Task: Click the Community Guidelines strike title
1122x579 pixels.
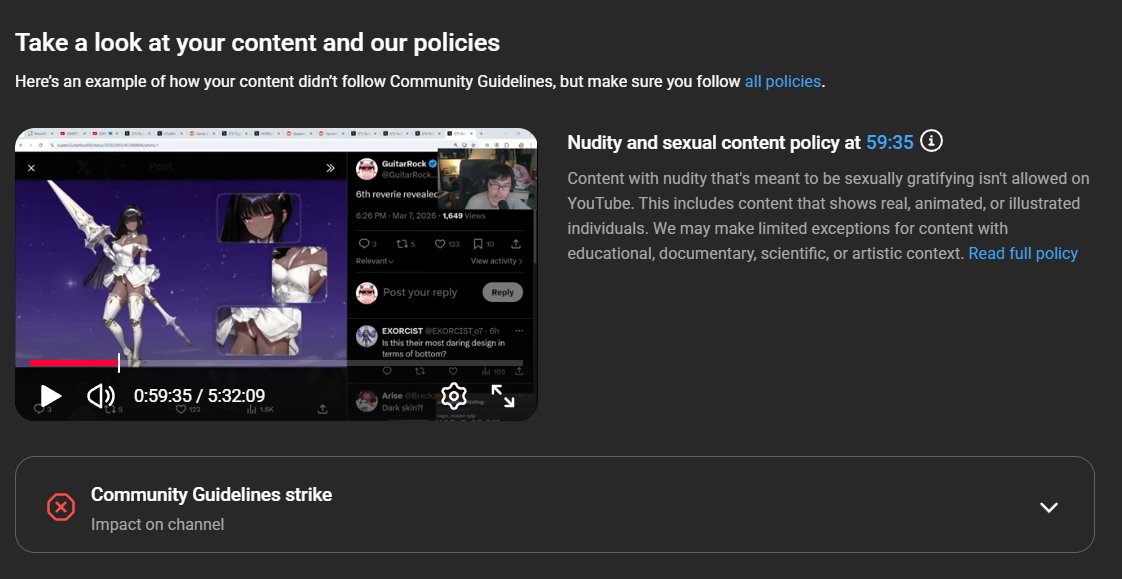Action: tap(211, 495)
